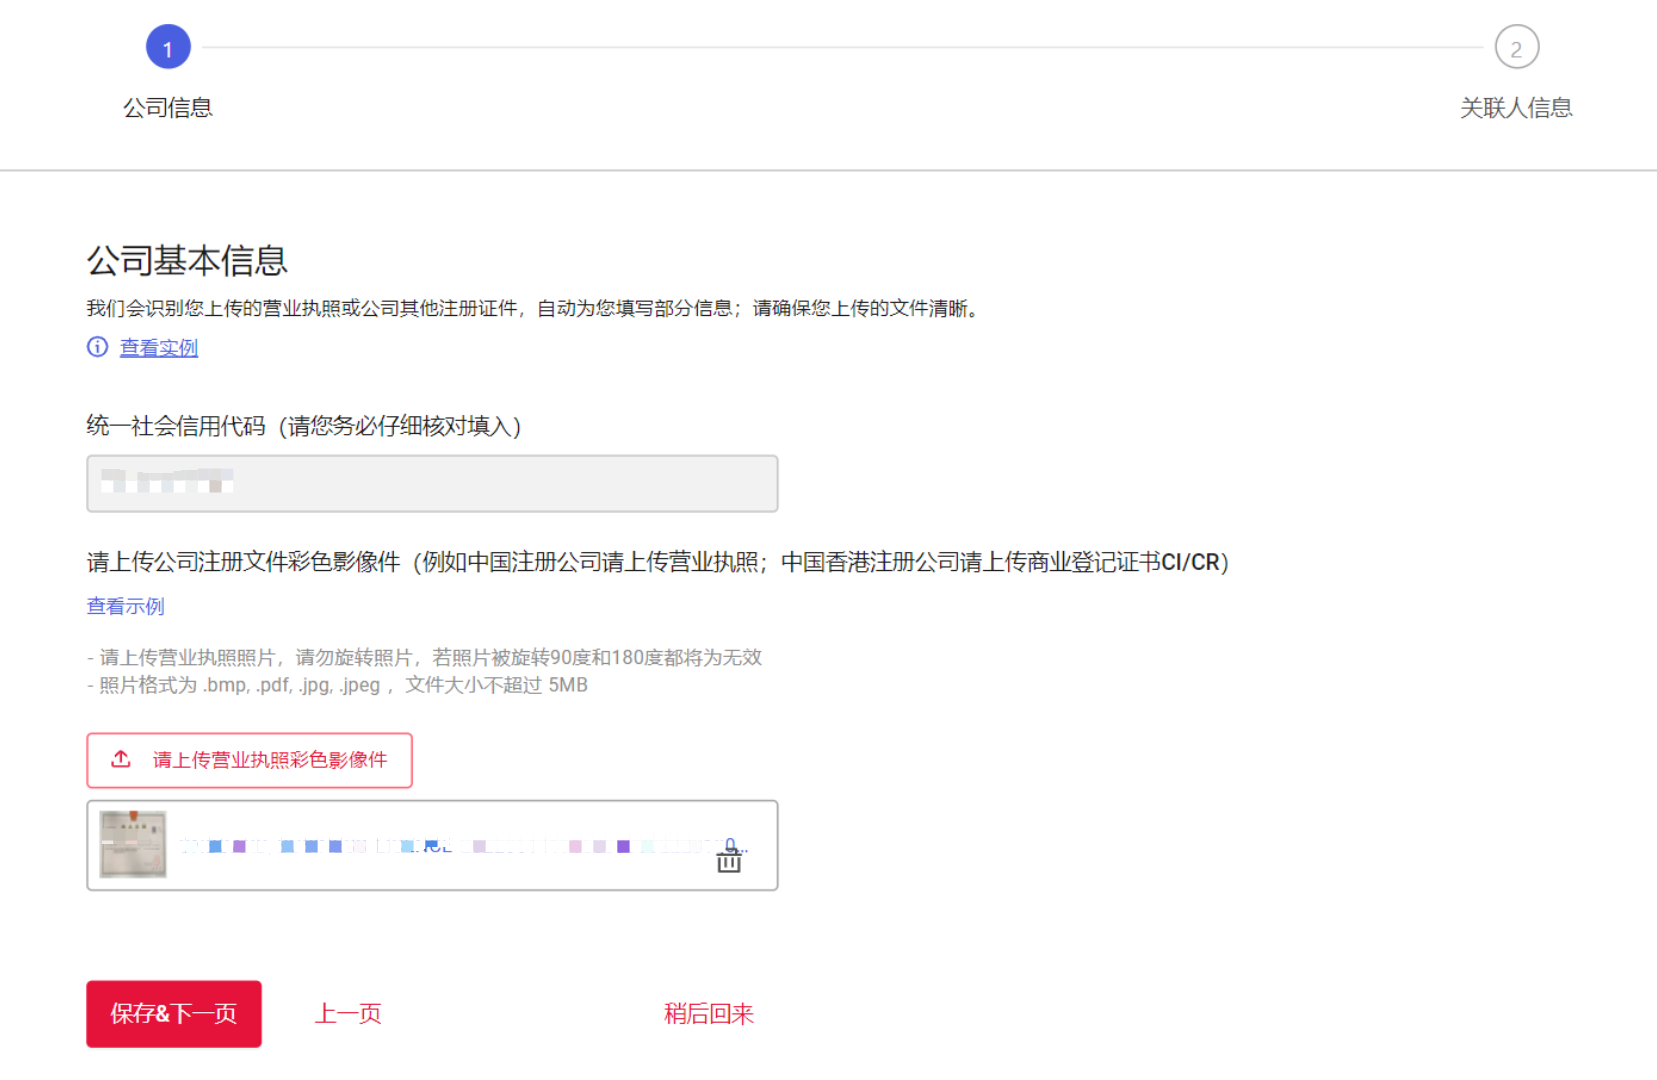The image size is (1657, 1080).
Task: Choose 稍后回来 to return later
Action: coord(708,1014)
